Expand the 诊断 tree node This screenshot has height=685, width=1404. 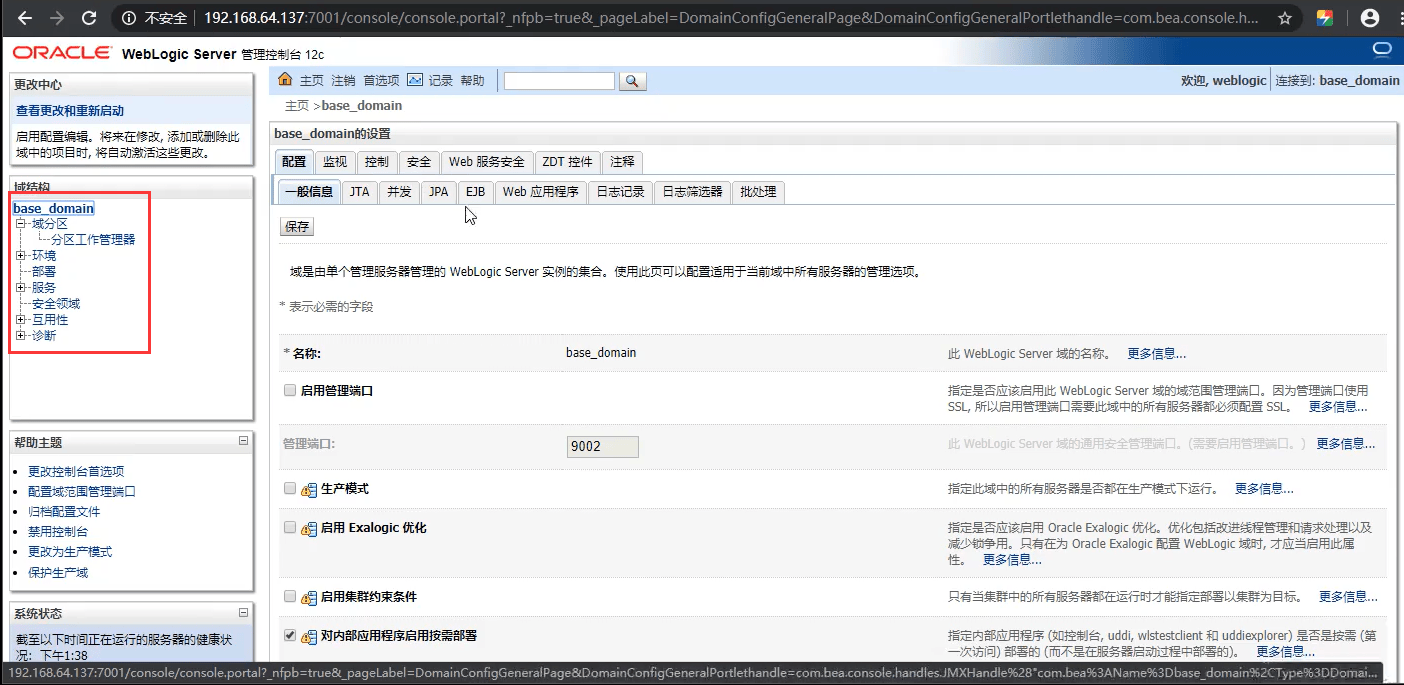20,336
